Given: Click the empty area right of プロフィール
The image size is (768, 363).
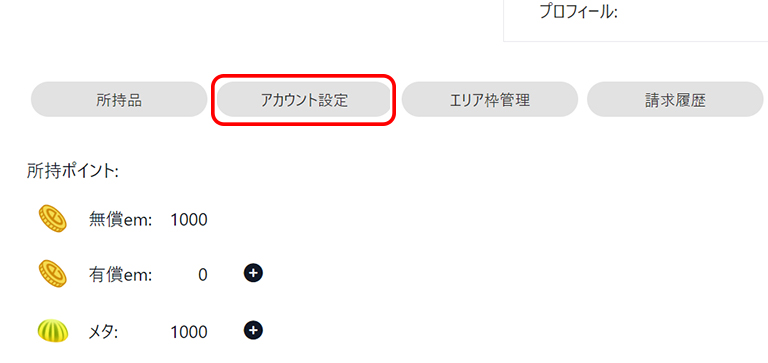Looking at the screenshot, I should pos(693,12).
